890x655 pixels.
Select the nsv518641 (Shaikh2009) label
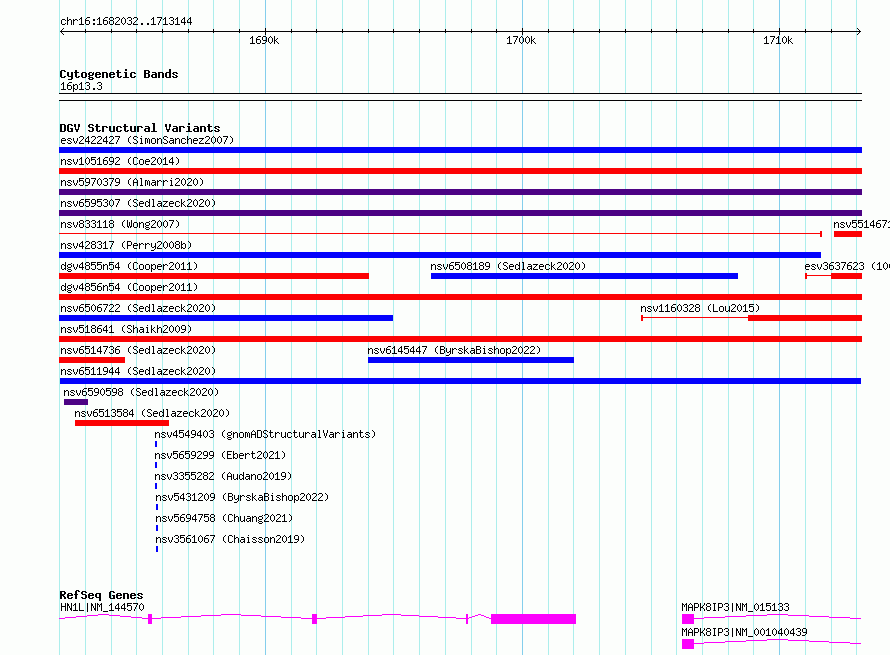[126, 329]
